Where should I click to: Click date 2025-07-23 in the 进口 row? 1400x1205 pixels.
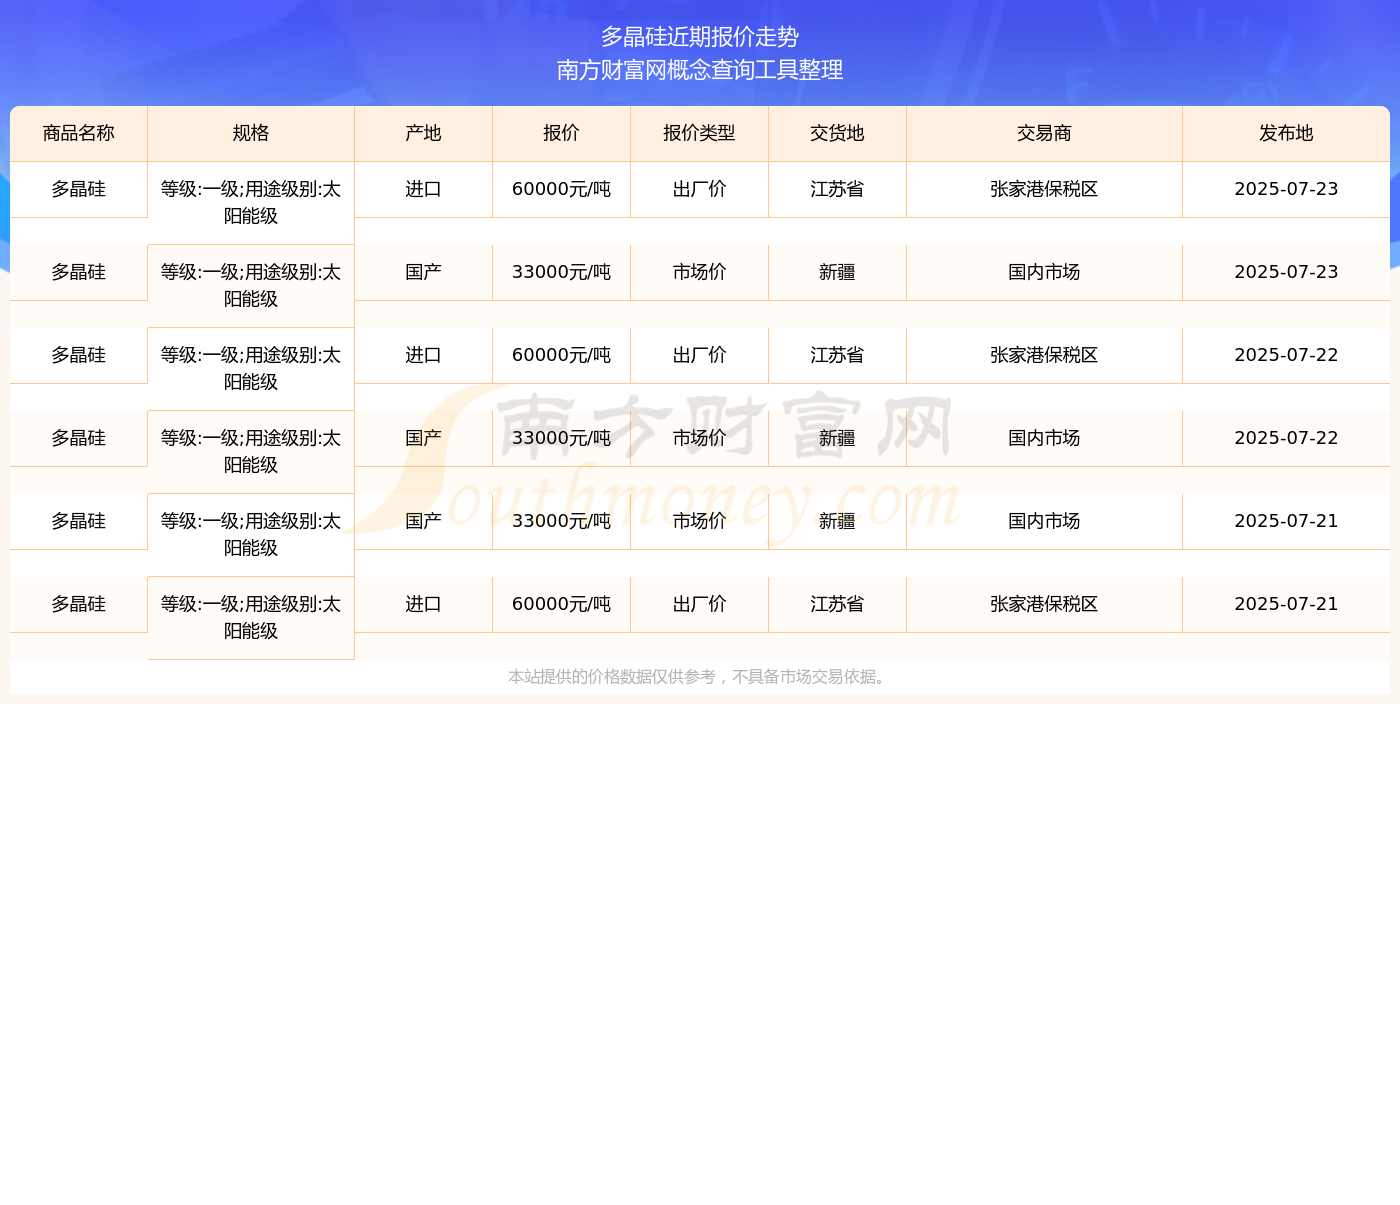coord(1286,189)
